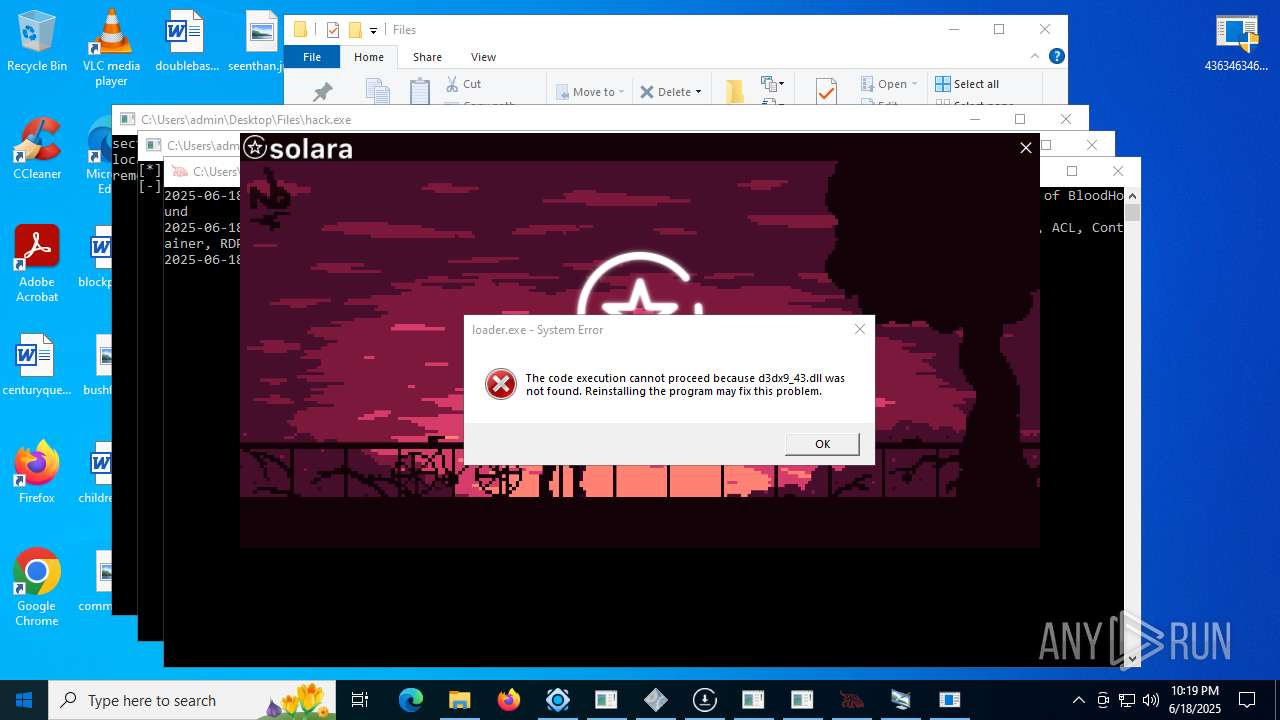
Task: Open File Explorer from the taskbar
Action: pyautogui.click(x=460, y=700)
